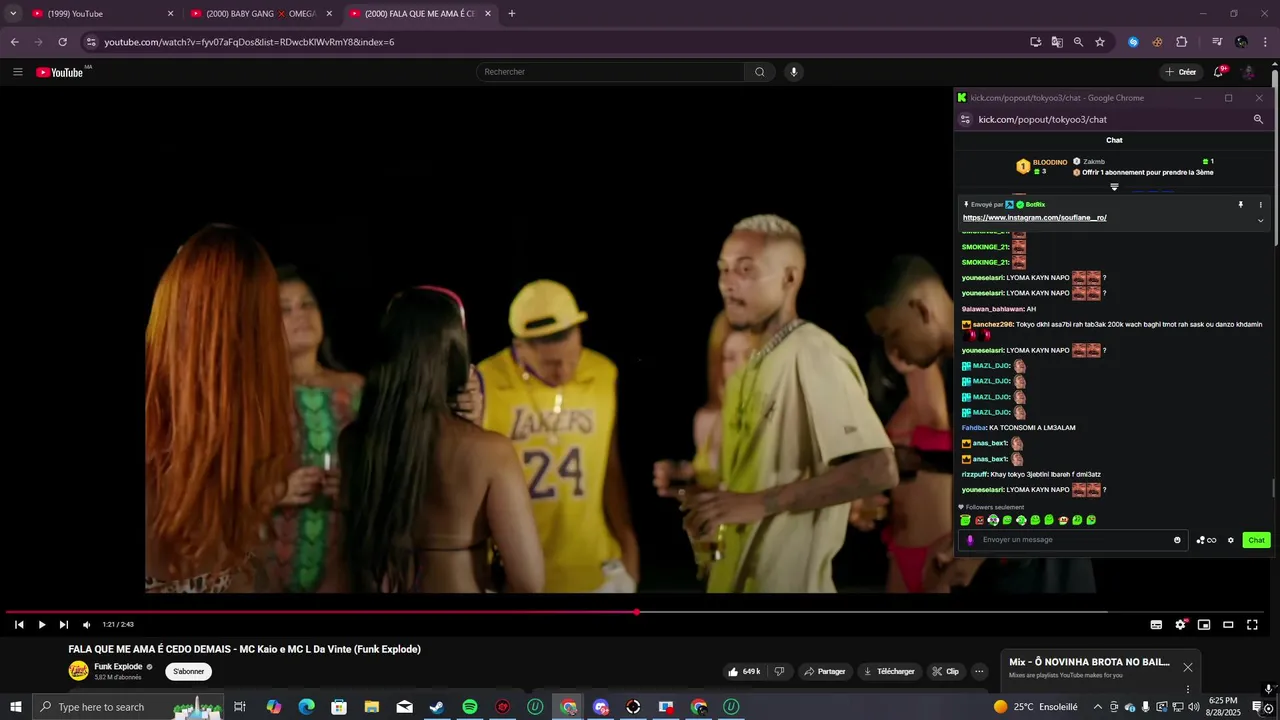
Task: Open a new browser tab
Action: [x=512, y=14]
